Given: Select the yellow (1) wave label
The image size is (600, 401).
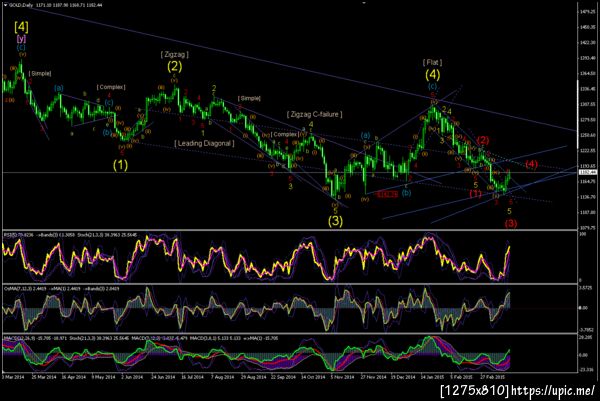Looking at the screenshot, I should 120,165.
